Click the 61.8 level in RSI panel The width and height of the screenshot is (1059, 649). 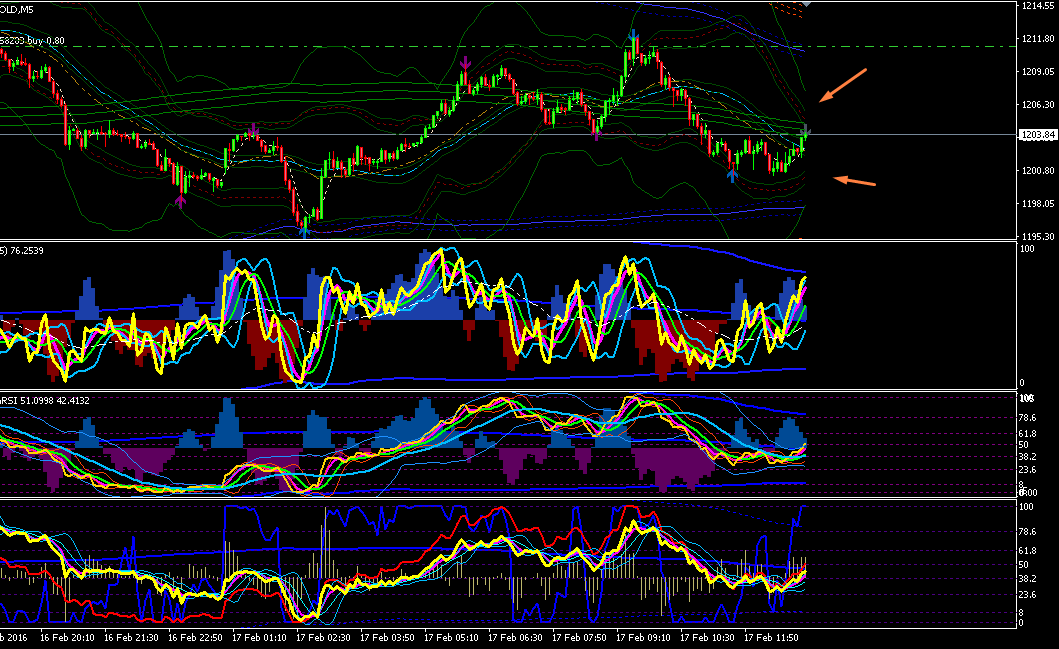click(1027, 434)
